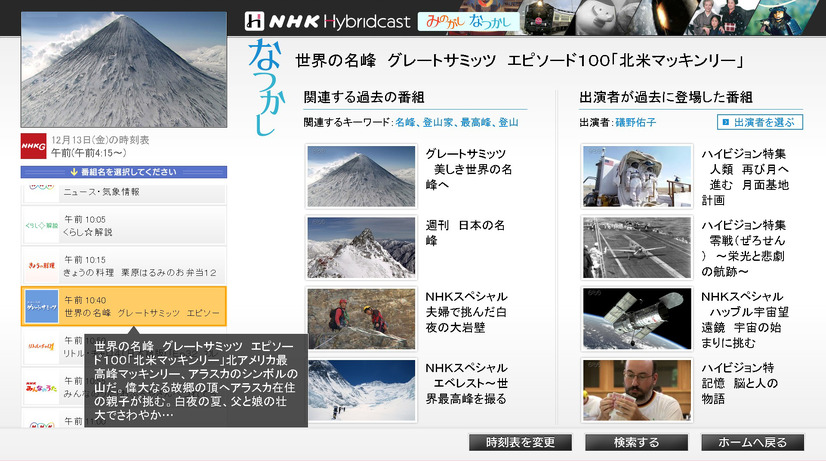
Task: Click the large mountain preview video
Action: (124, 70)
